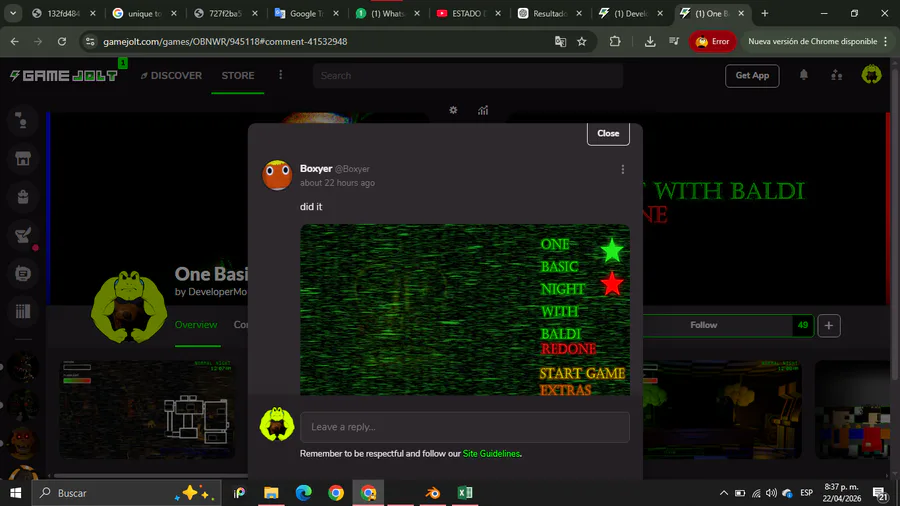The image size is (900, 506).
Task: Open File Explorer from taskbar
Action: (271, 493)
